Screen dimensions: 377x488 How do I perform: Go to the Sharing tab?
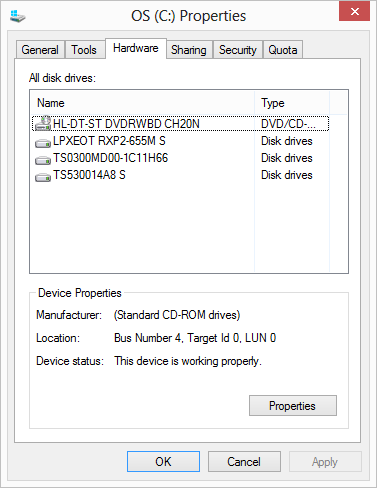pyautogui.click(x=189, y=50)
